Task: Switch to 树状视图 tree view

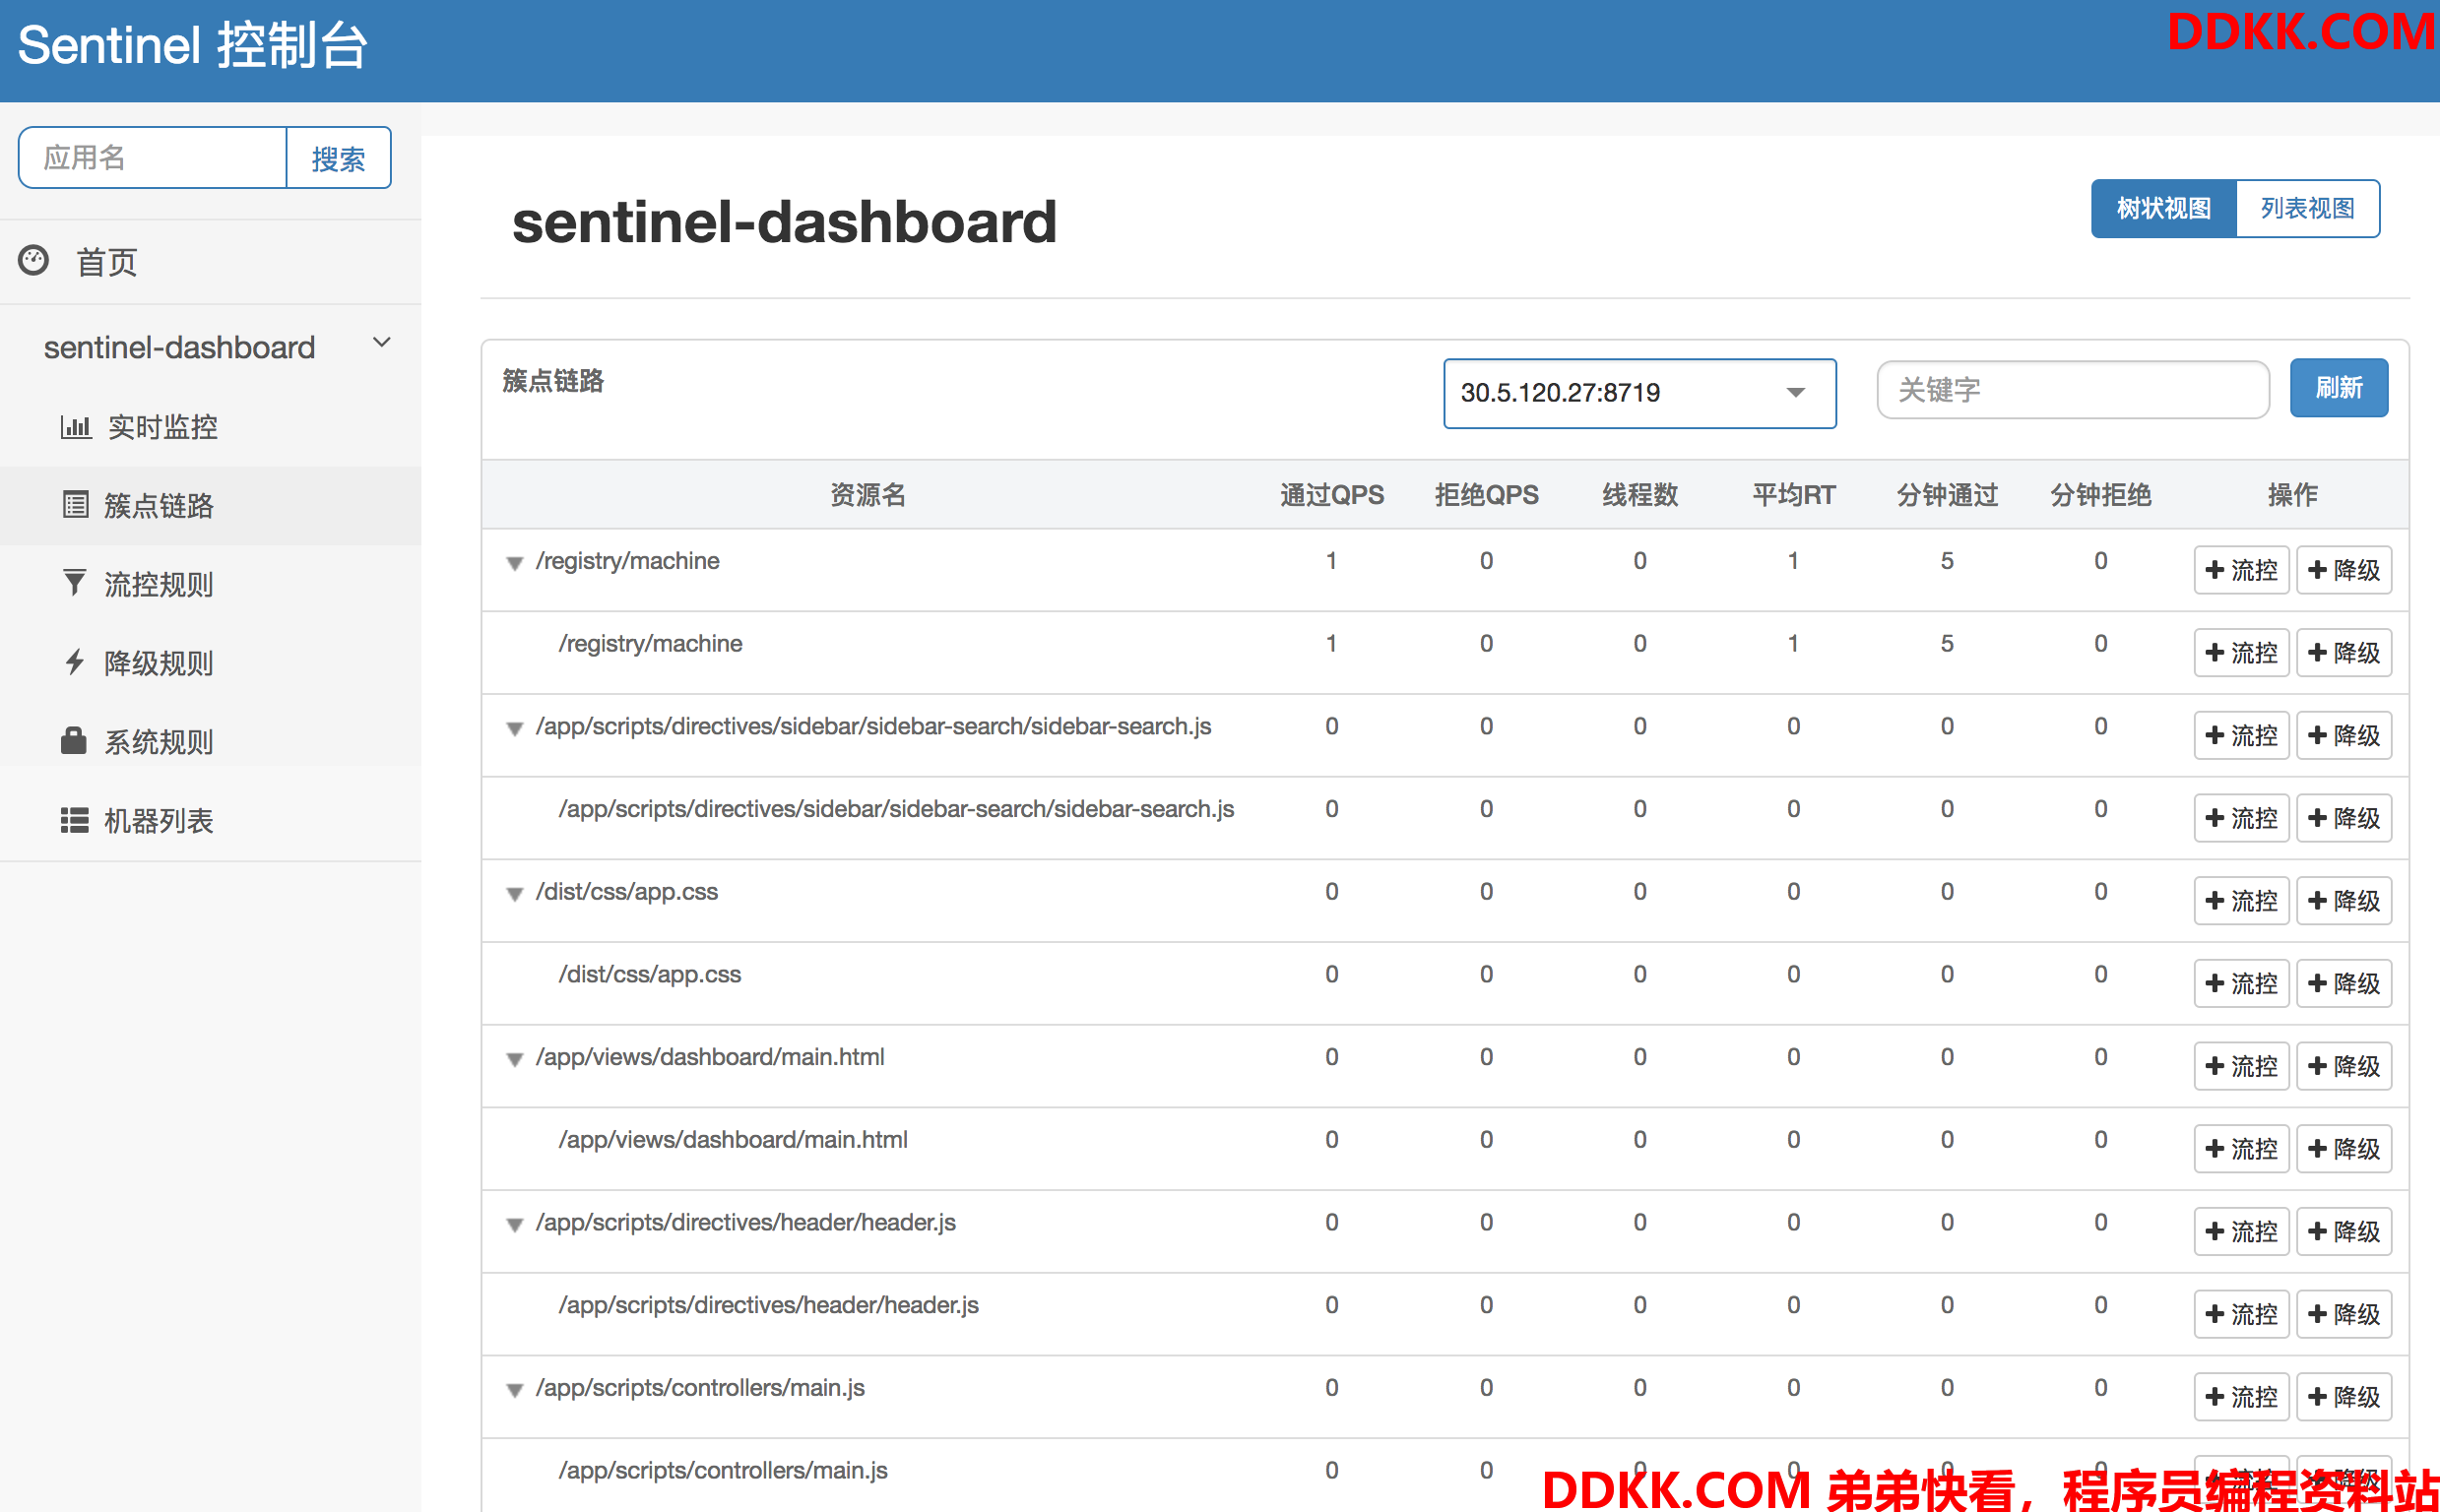Action: coord(2163,208)
